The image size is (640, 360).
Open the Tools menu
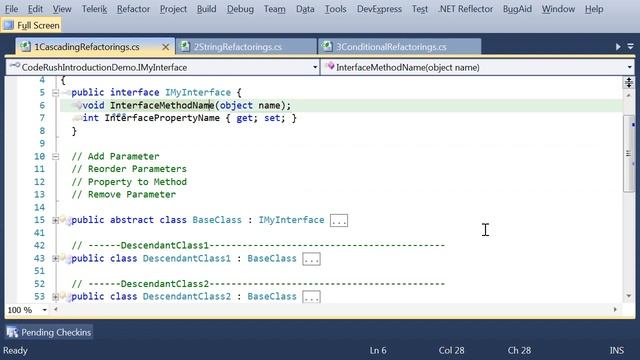335,9
